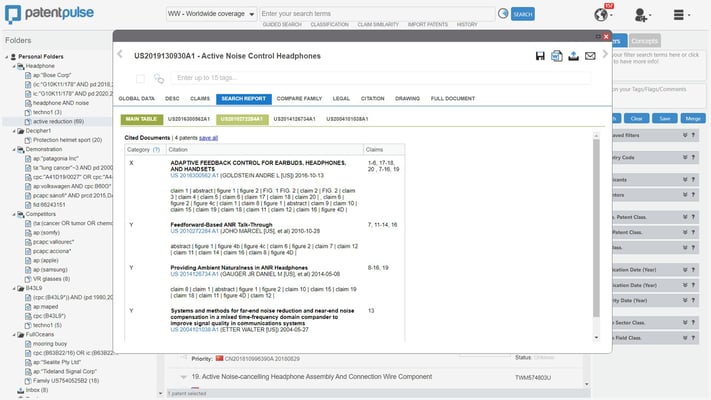Viewport: 711px width, 400px height.
Task: Select VR glasses (8) tree item
Action: click(x=51, y=279)
